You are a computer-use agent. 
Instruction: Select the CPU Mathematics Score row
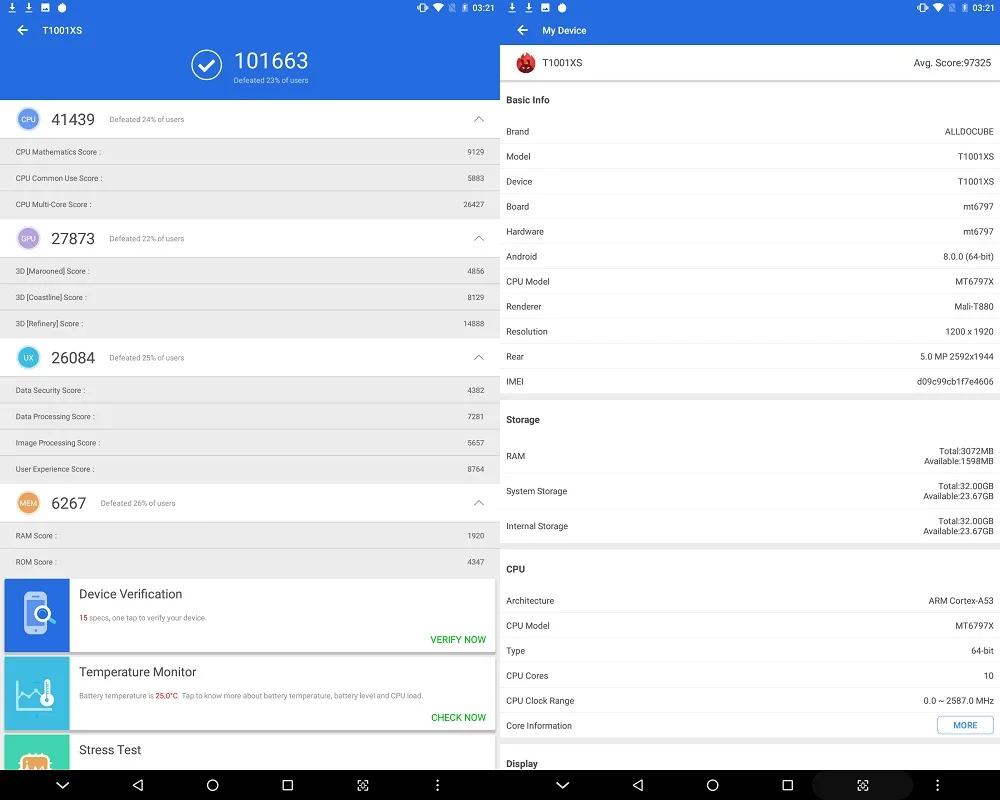tap(250, 152)
